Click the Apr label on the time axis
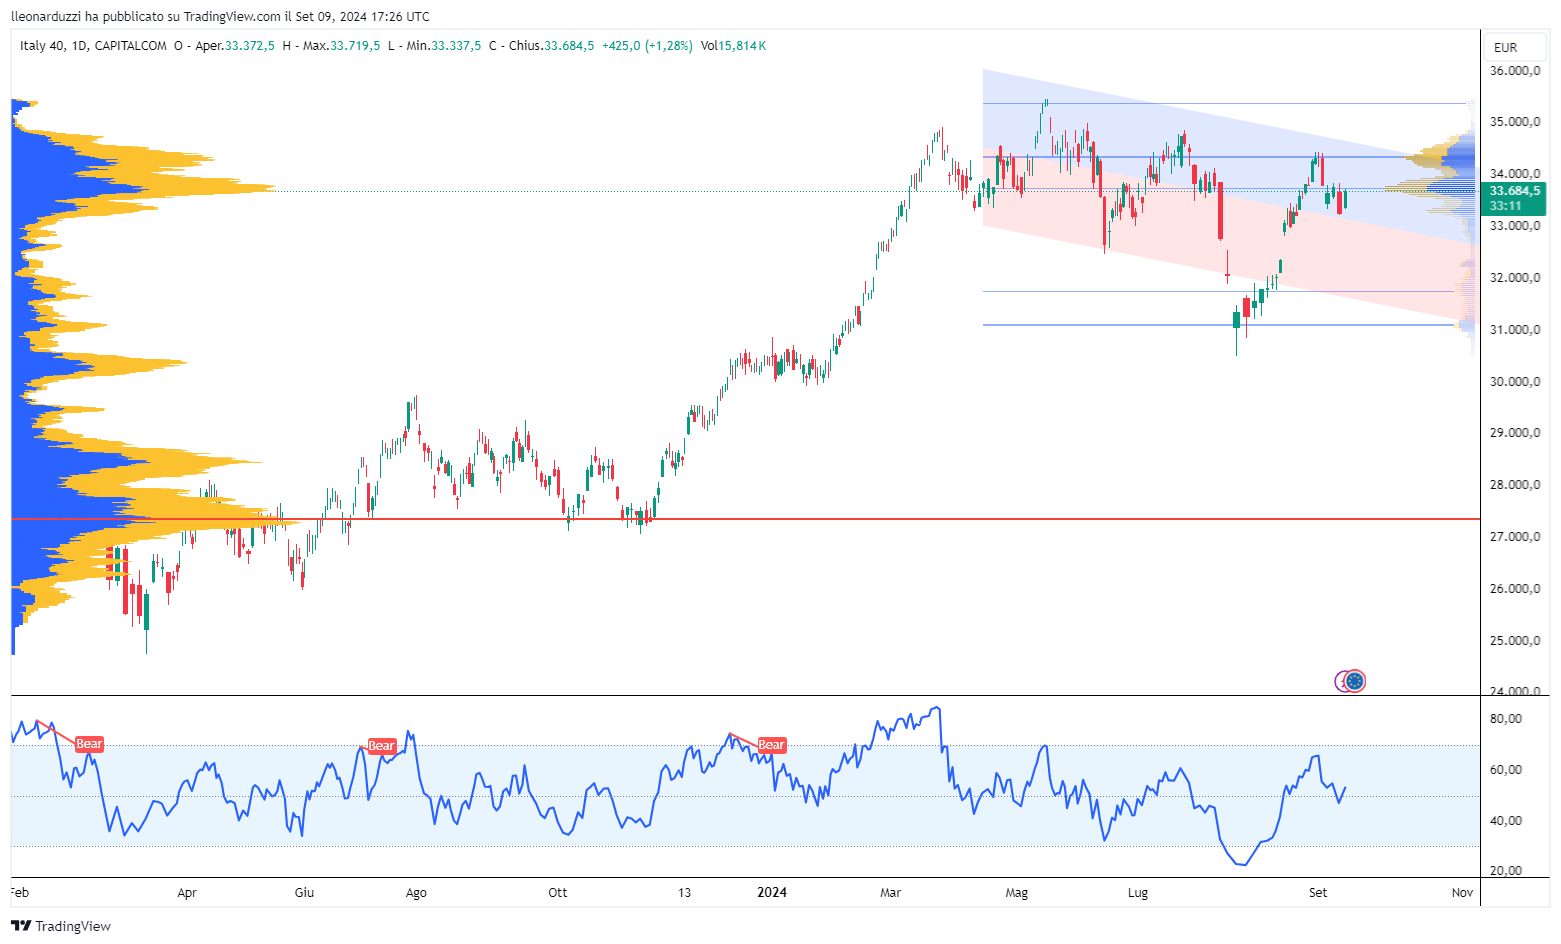Screen dimensions: 1561x944 [x=187, y=893]
